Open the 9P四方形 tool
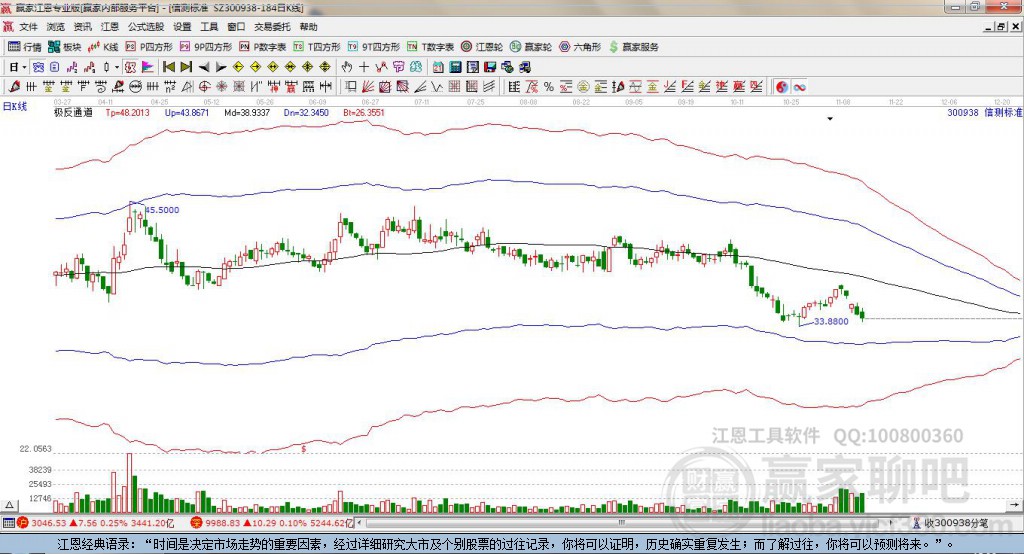Viewport: 1024px width, 554px height. point(206,47)
